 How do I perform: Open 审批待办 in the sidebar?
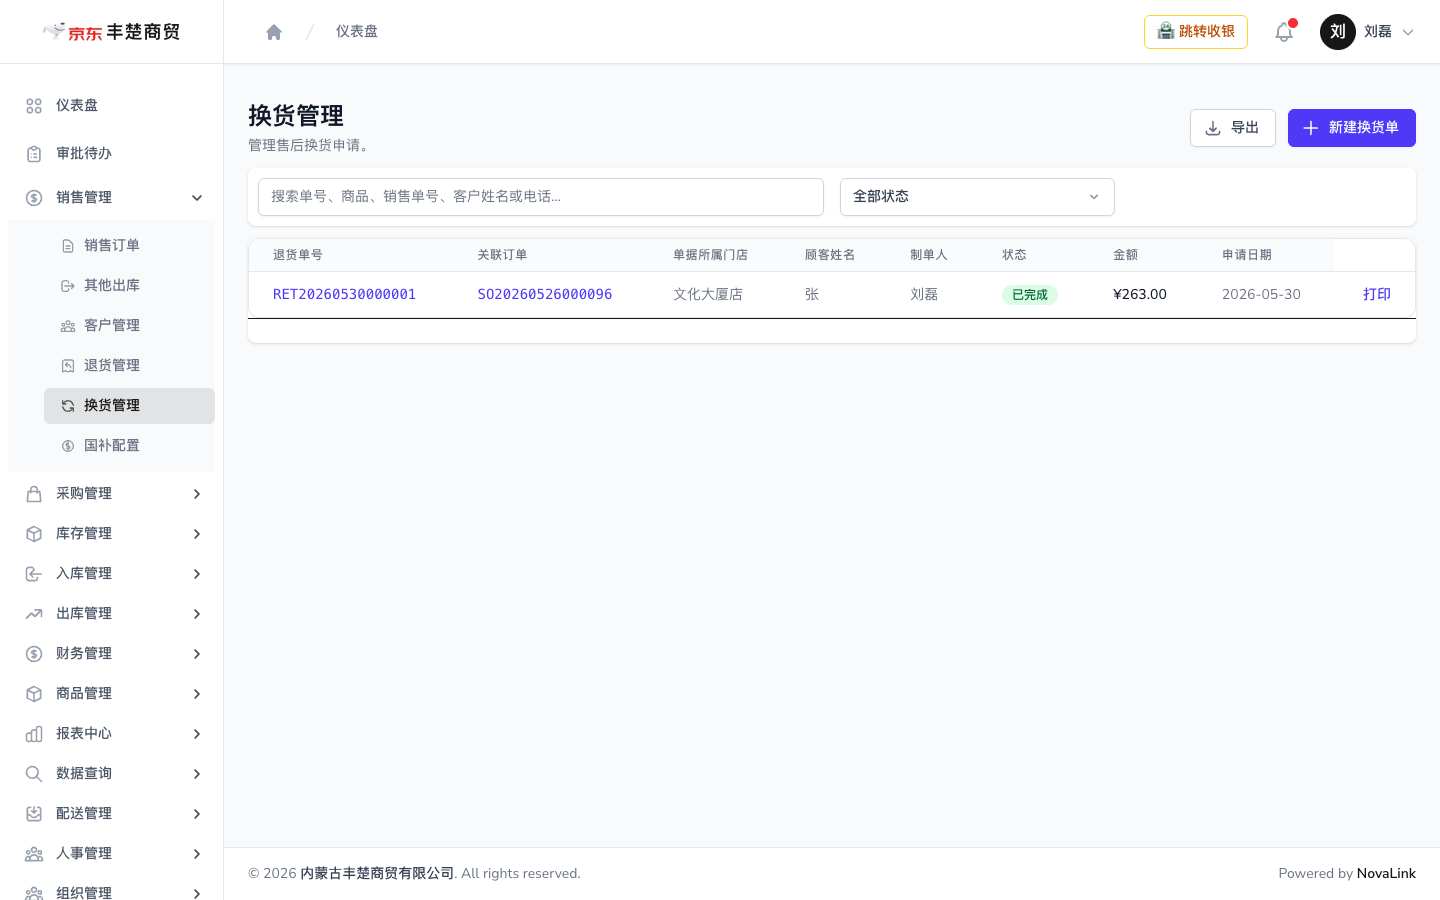(x=111, y=154)
